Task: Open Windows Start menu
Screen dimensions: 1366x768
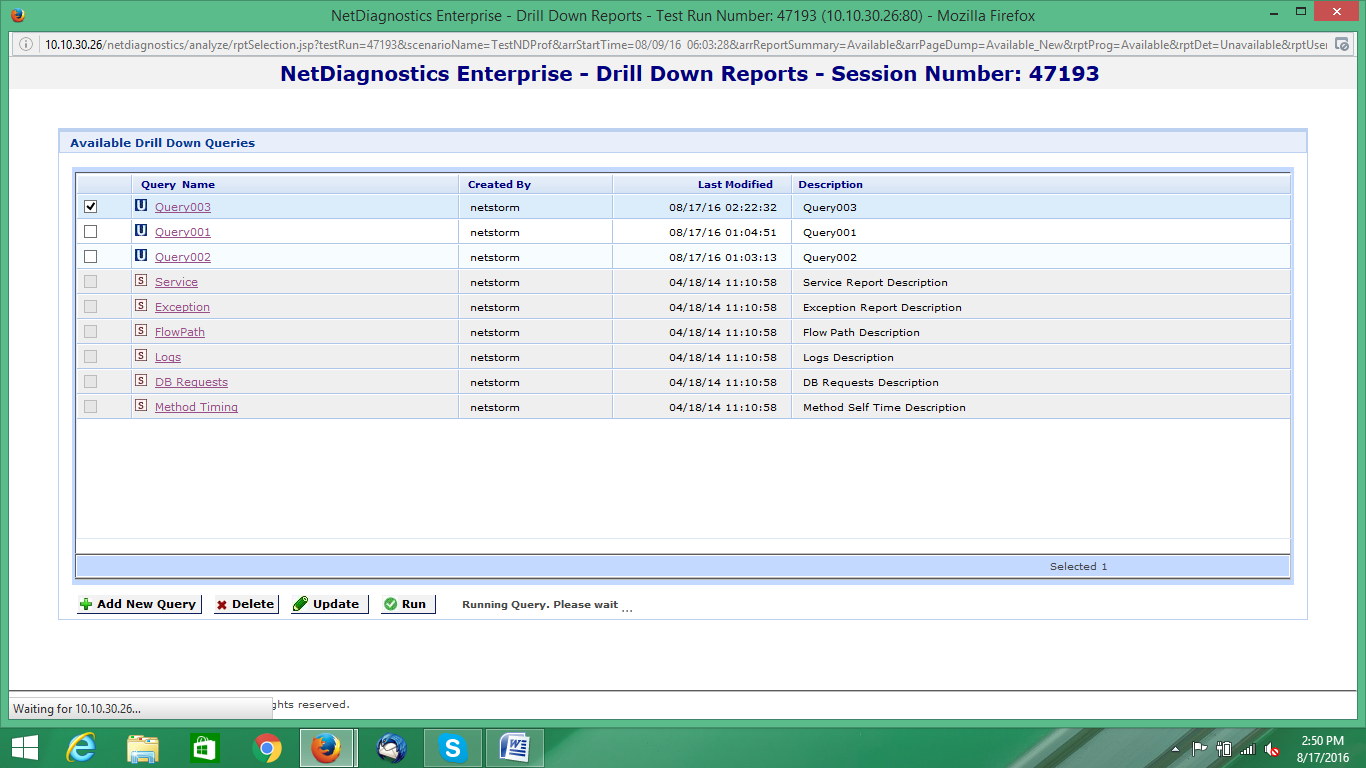Action: click(x=24, y=748)
